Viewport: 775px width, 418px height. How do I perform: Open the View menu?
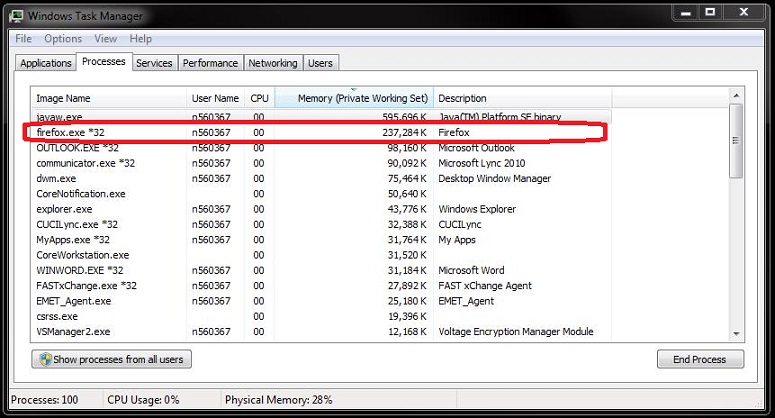tap(106, 39)
